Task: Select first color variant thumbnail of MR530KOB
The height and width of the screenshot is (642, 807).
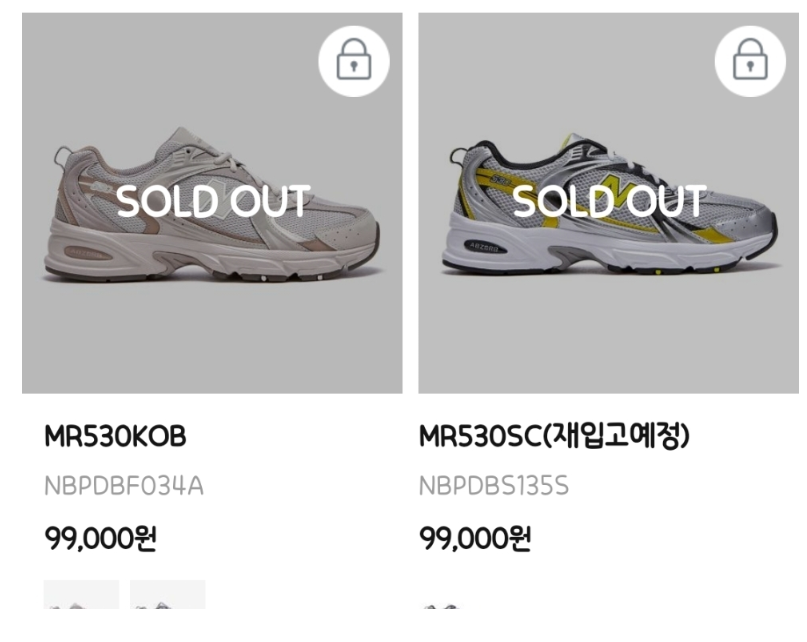Action: (x=81, y=598)
